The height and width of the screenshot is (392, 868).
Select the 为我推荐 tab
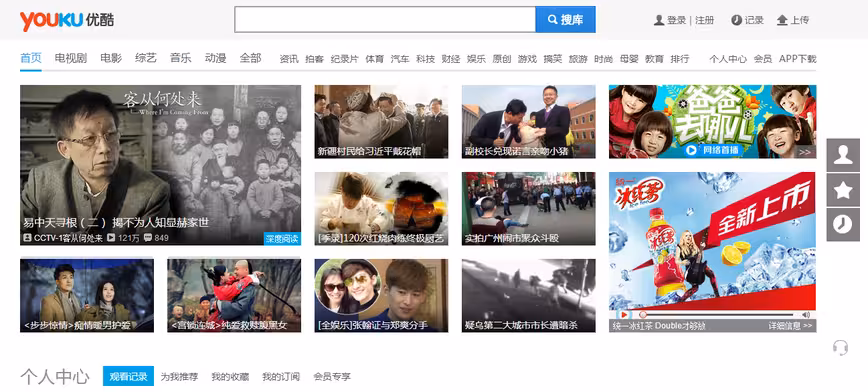(179, 377)
